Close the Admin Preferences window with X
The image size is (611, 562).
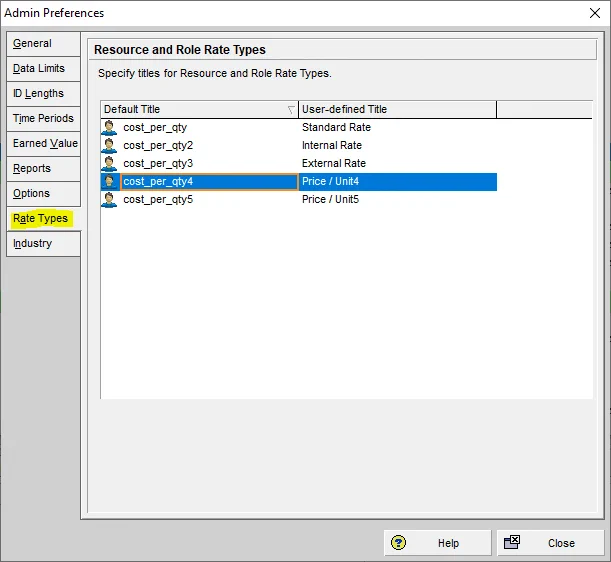[x=595, y=13]
